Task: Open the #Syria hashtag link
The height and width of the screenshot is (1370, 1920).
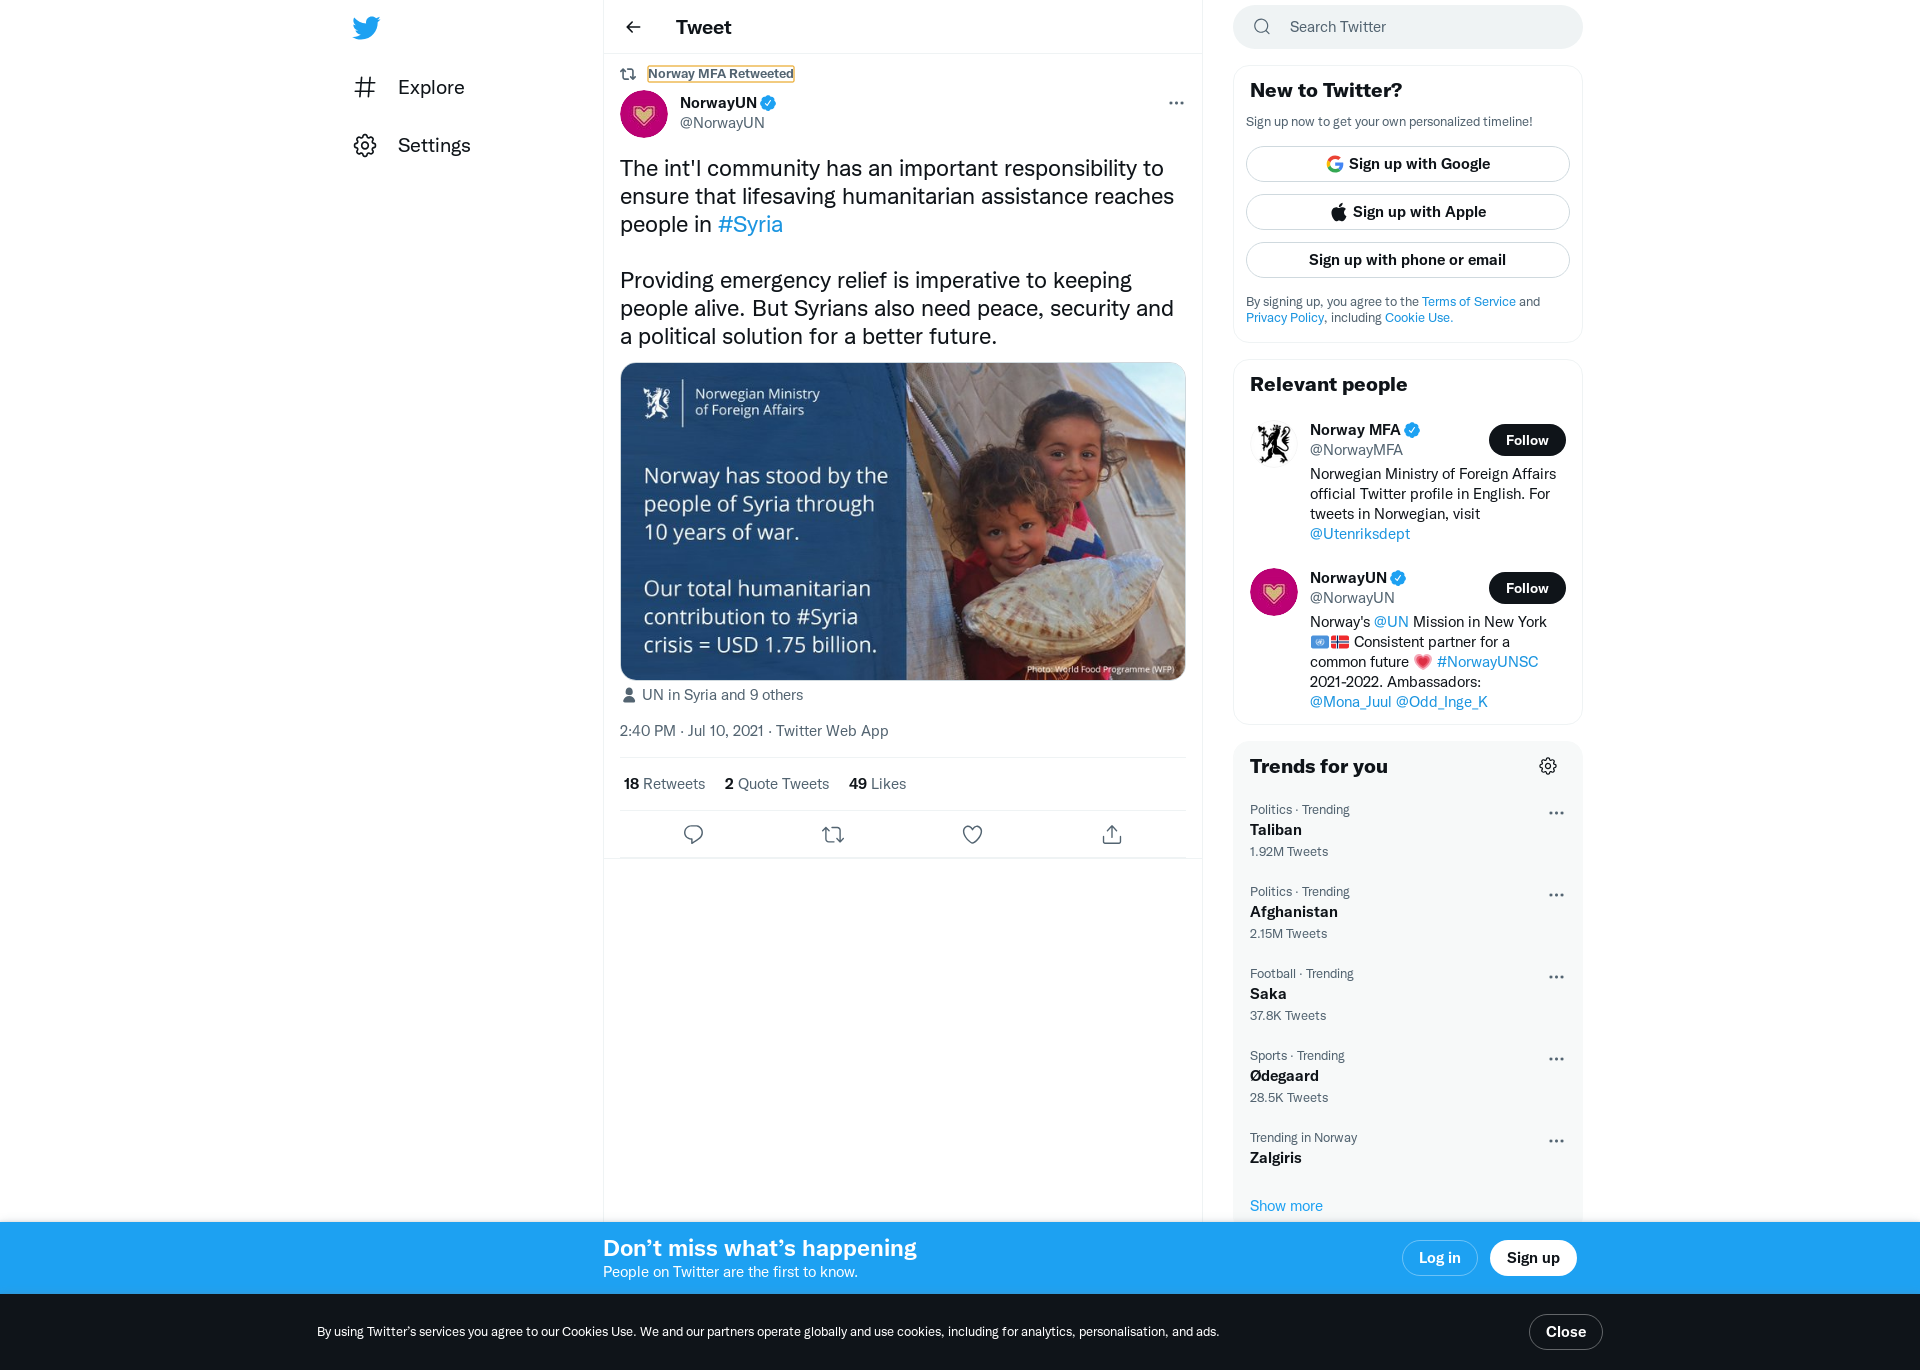Action: 750,224
